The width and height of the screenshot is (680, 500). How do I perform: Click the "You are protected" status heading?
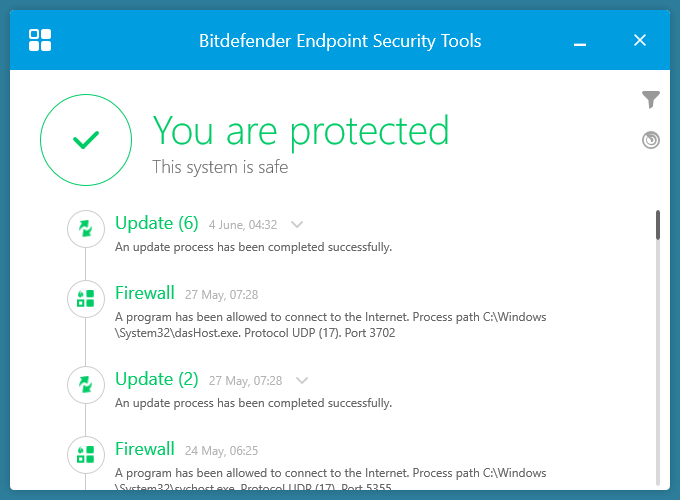[x=300, y=131]
